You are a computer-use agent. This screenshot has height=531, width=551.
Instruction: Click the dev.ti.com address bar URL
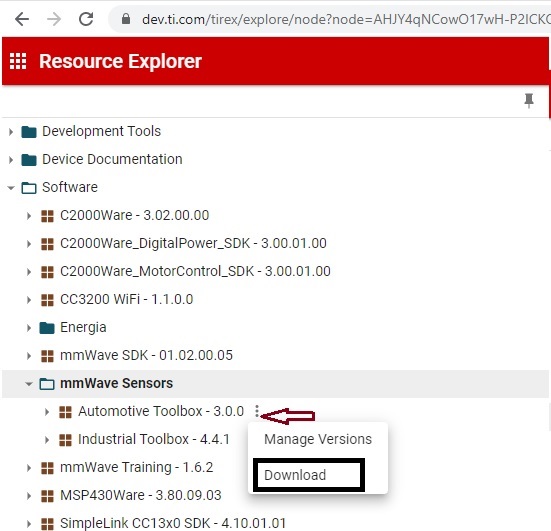click(346, 19)
